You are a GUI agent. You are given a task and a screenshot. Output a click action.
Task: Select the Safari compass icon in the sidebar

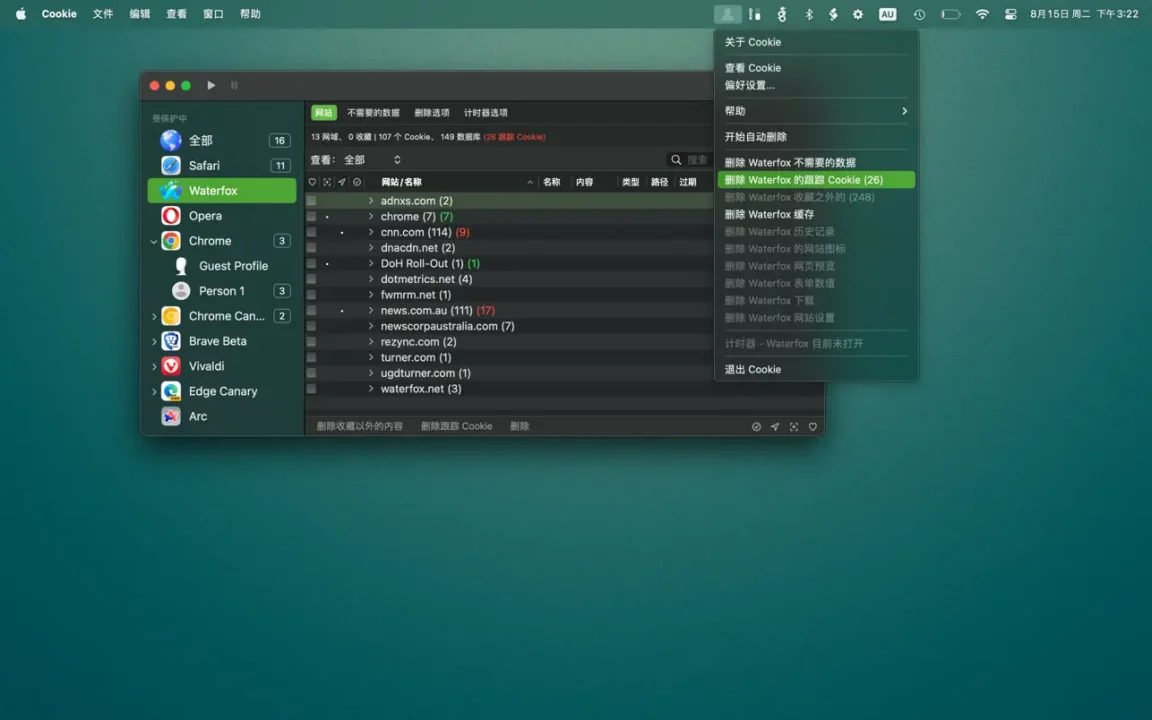click(171, 165)
